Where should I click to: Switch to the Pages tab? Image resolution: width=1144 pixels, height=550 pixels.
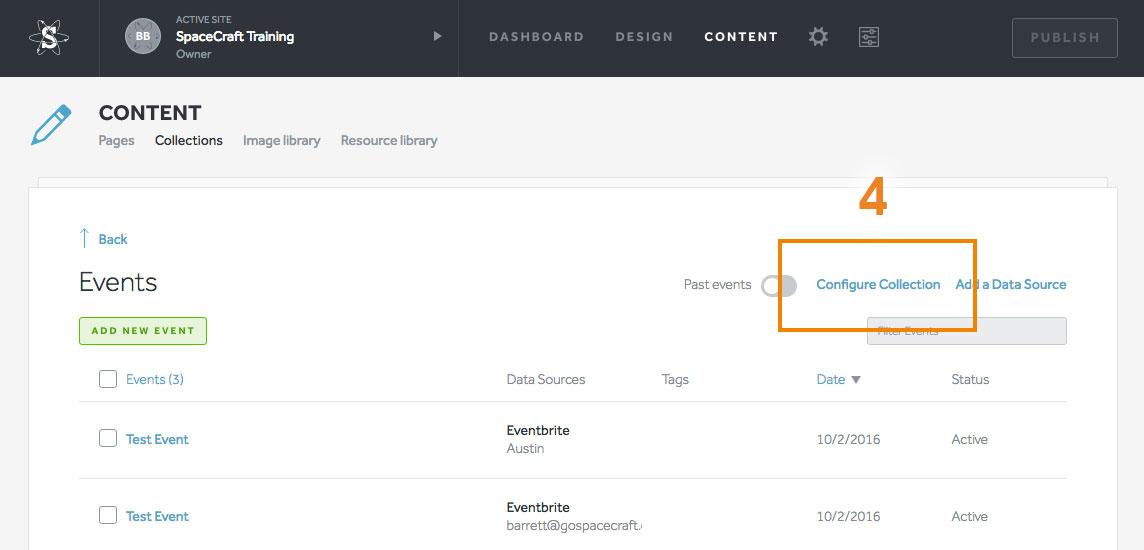[x=116, y=141]
